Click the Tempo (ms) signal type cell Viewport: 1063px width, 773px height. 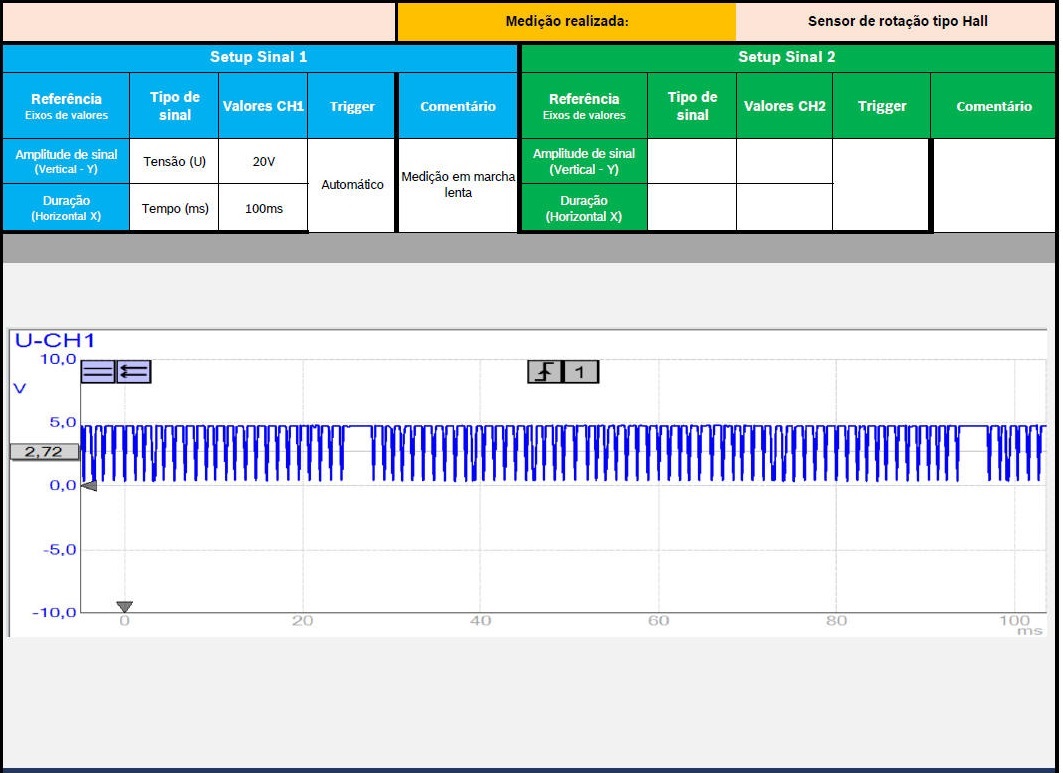click(174, 208)
